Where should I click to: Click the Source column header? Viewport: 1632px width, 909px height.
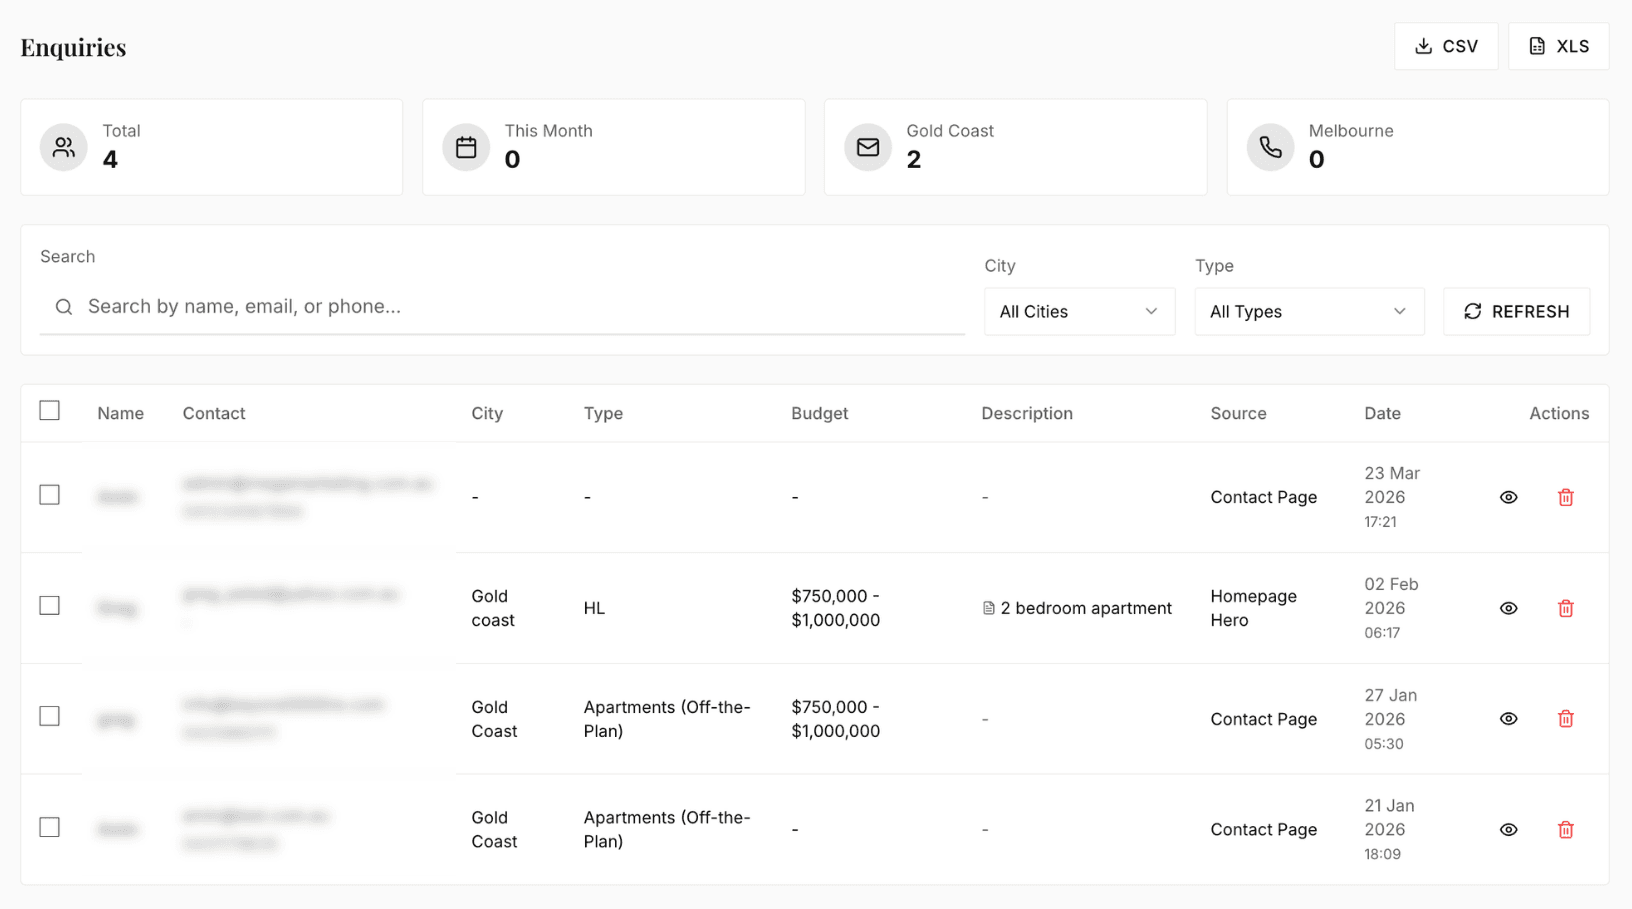pos(1238,413)
